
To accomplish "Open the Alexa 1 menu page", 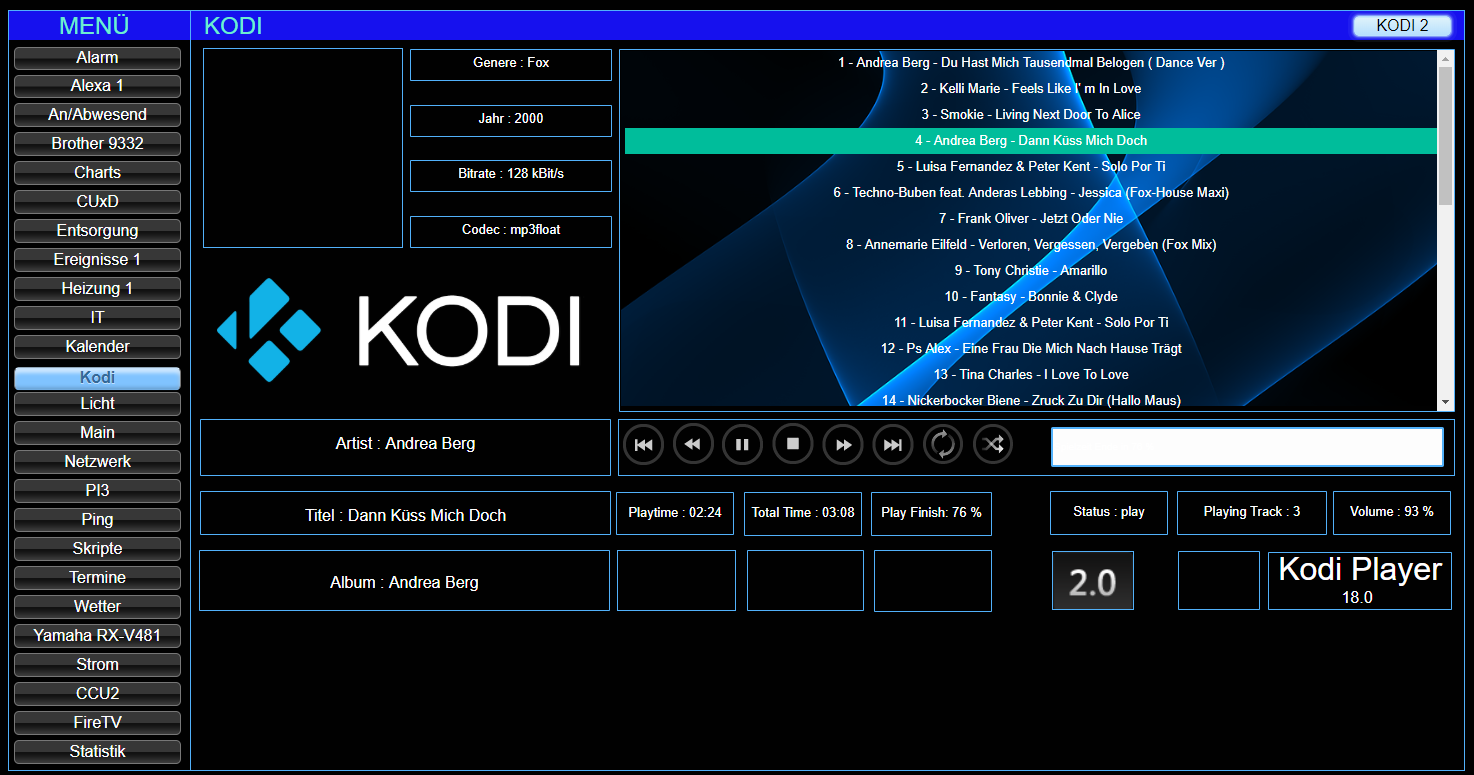I will tap(97, 86).
